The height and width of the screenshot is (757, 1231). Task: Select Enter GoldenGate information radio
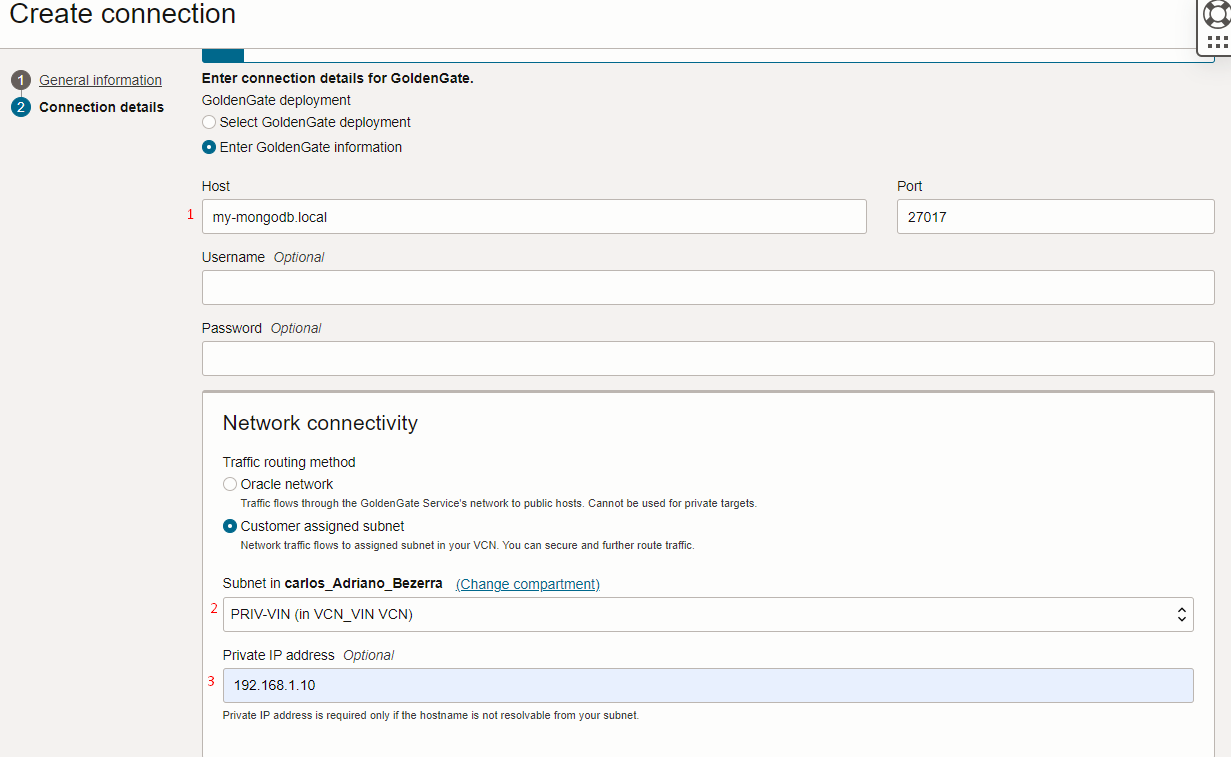point(209,147)
